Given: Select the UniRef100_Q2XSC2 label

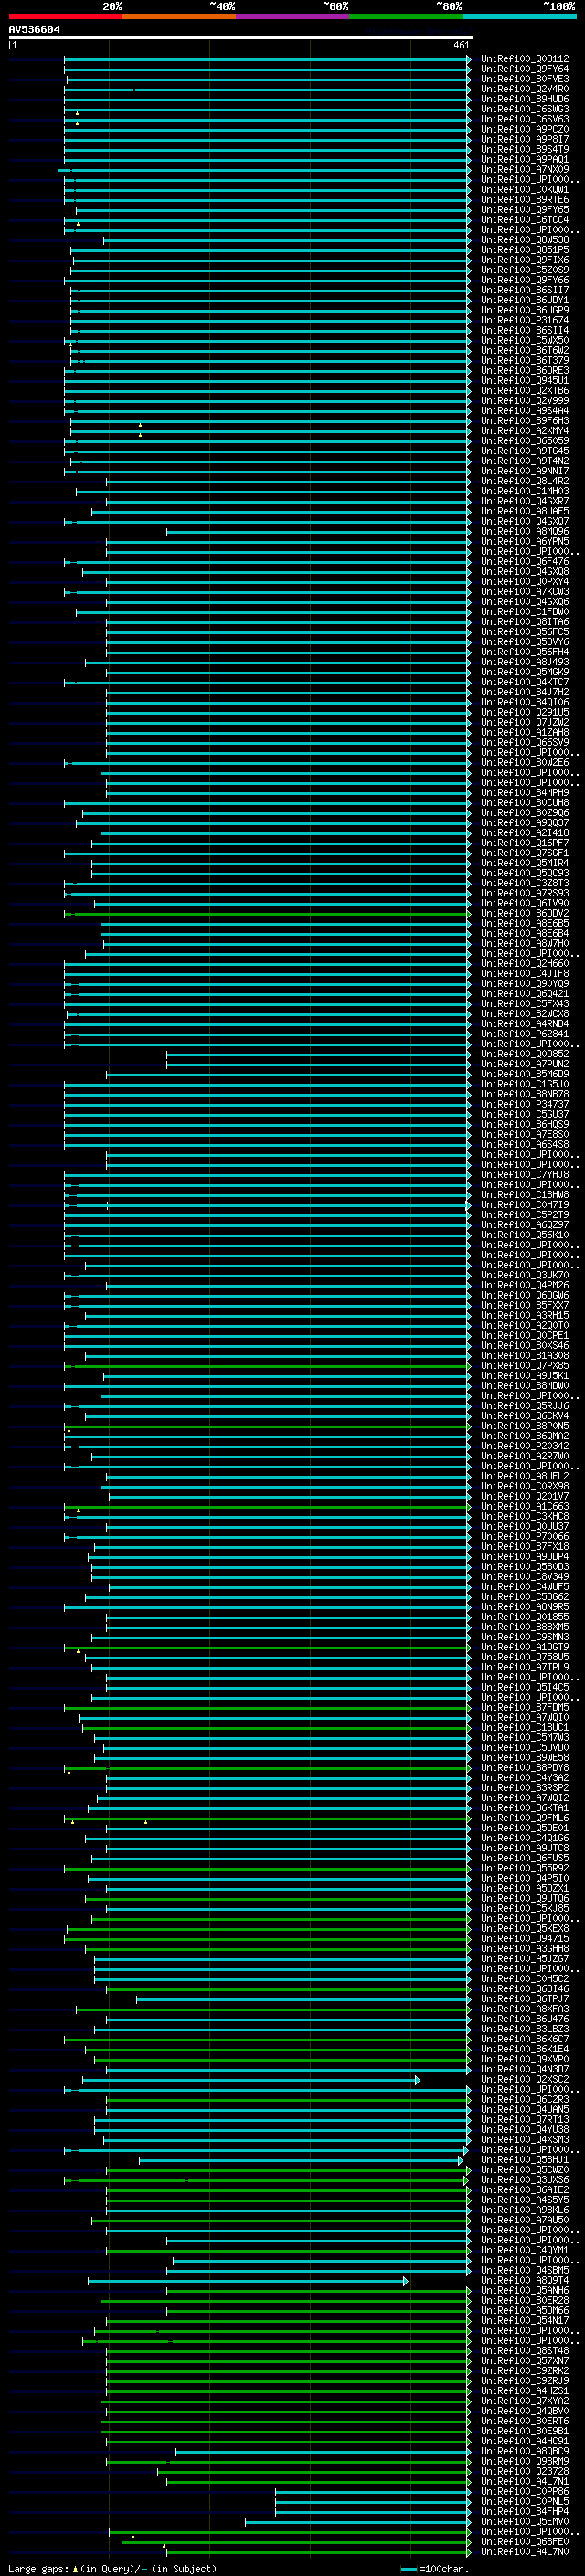Looking at the screenshot, I should tap(525, 2079).
